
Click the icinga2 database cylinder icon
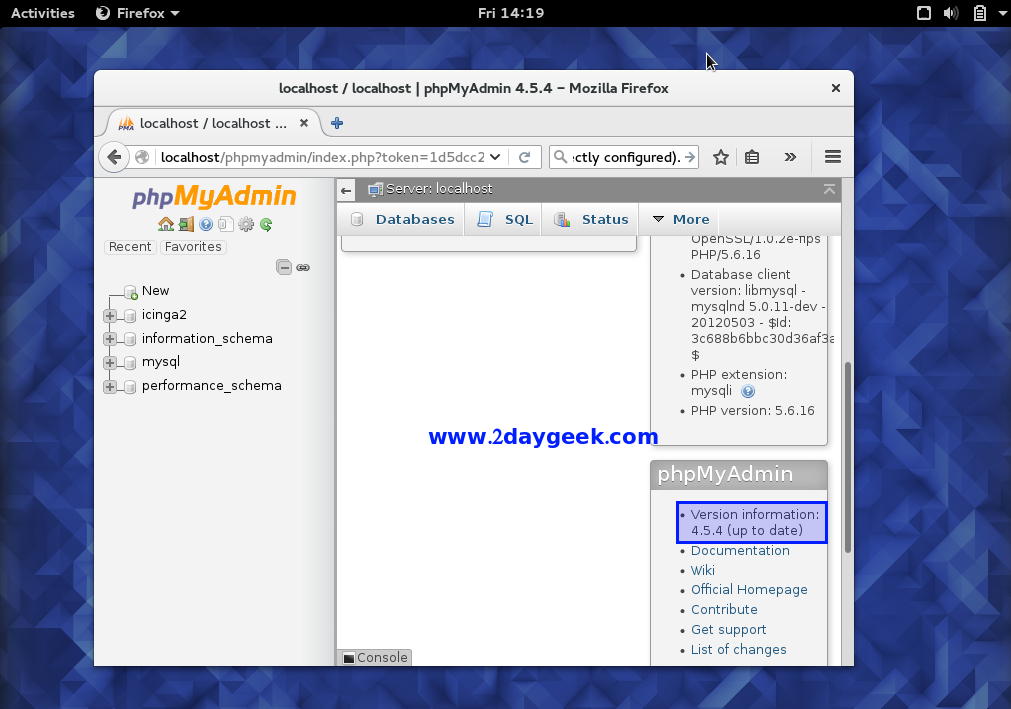point(130,315)
